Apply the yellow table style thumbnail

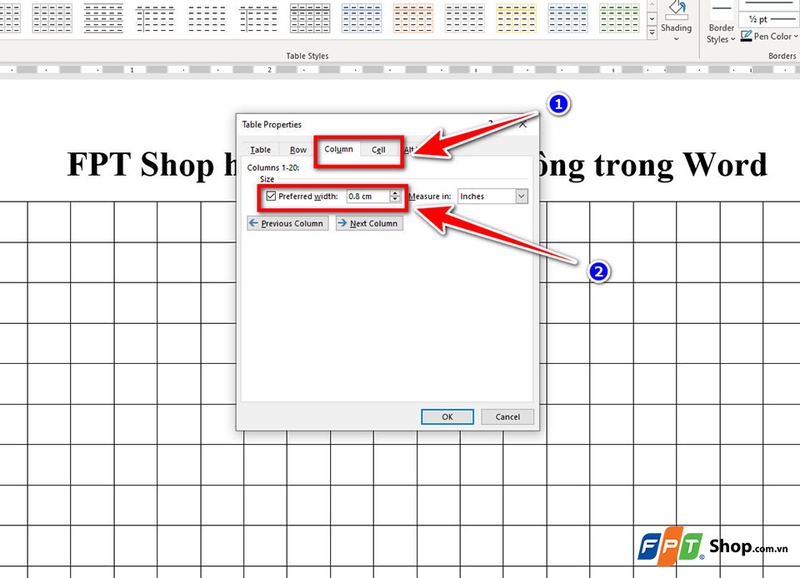516,18
